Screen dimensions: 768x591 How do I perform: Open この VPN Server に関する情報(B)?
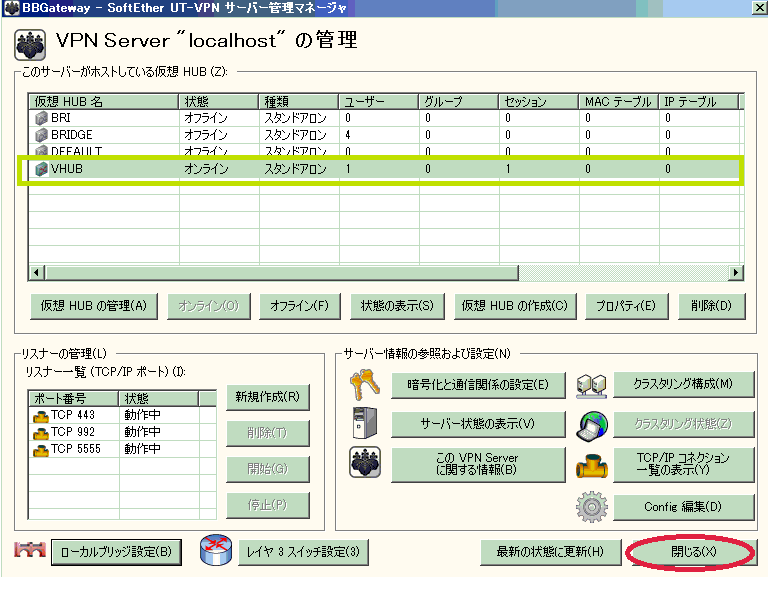point(478,464)
